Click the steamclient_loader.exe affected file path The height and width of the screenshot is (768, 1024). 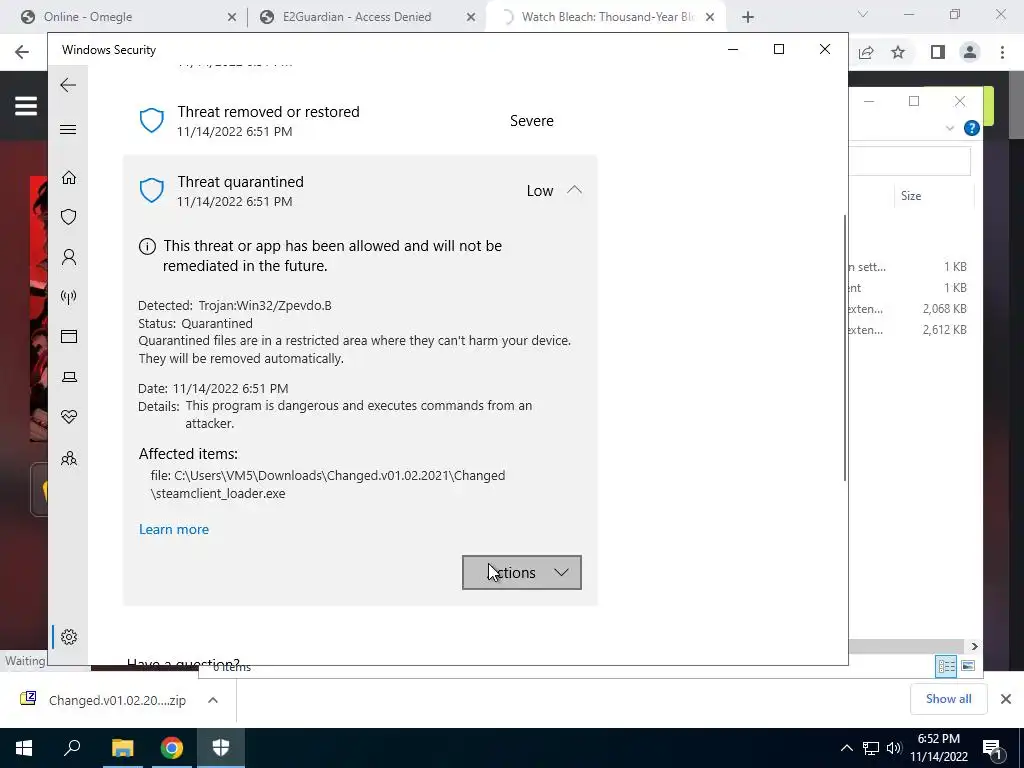328,485
